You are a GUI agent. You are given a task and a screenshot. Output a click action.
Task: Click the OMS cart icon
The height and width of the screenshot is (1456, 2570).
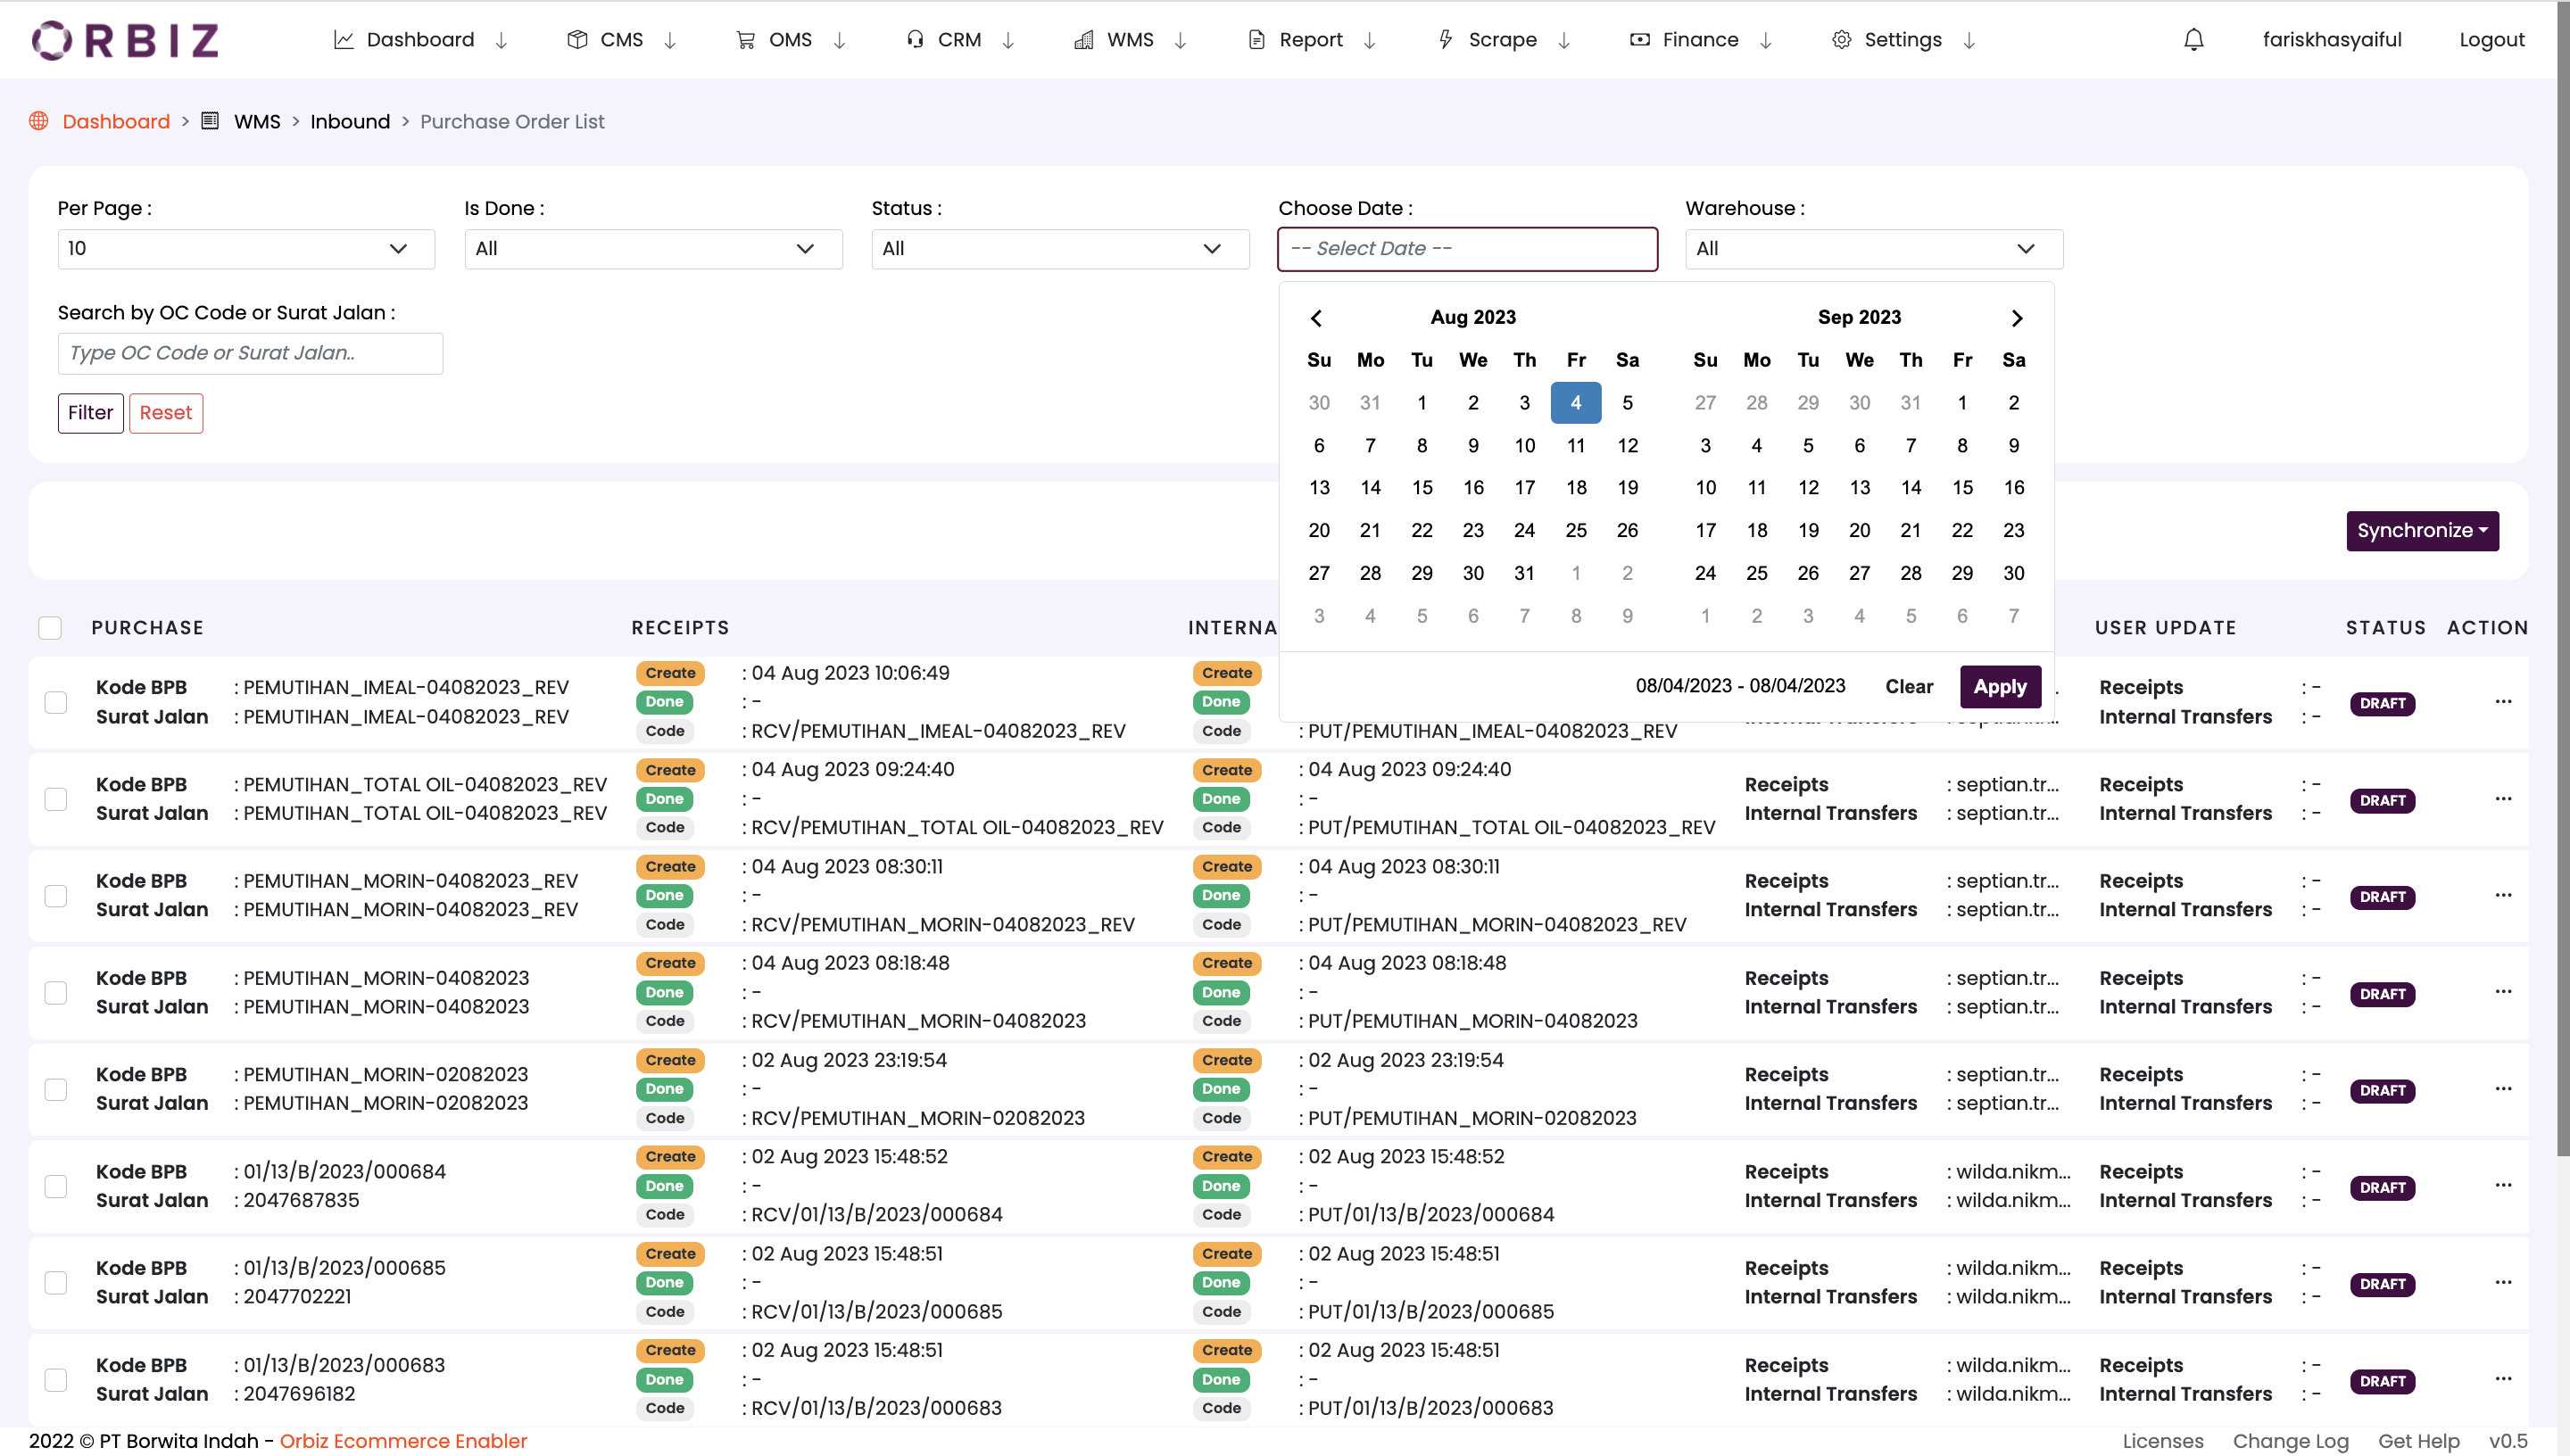(745, 40)
